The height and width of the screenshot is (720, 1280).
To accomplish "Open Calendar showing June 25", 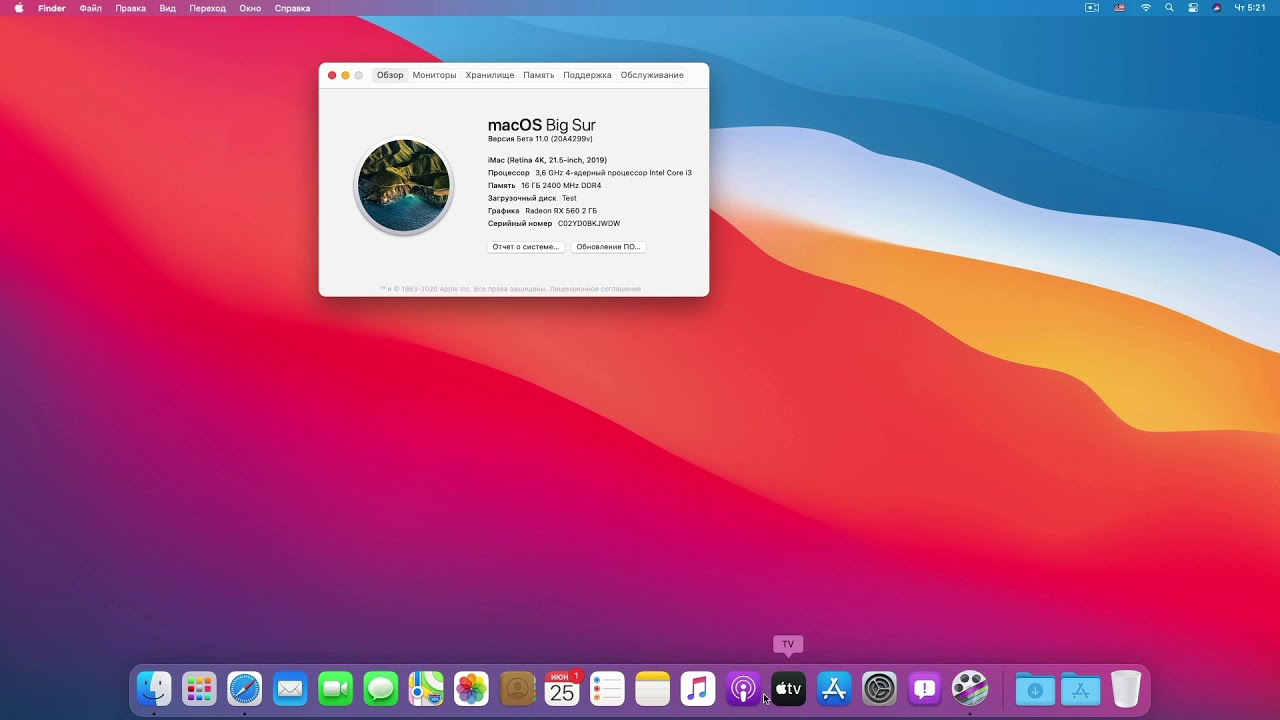I will pos(562,688).
